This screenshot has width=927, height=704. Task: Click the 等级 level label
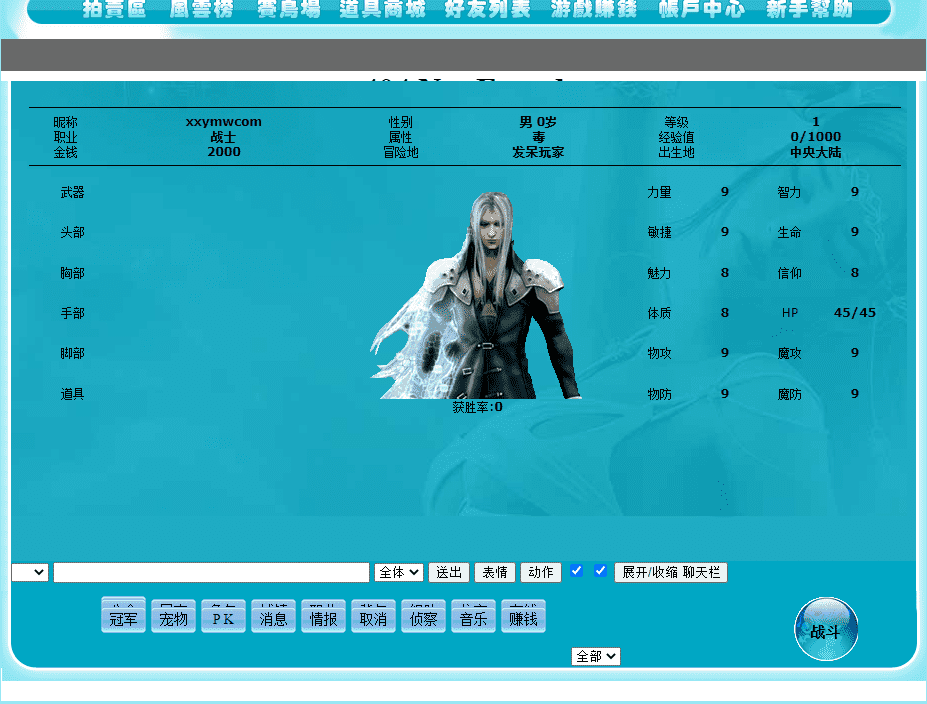[676, 122]
